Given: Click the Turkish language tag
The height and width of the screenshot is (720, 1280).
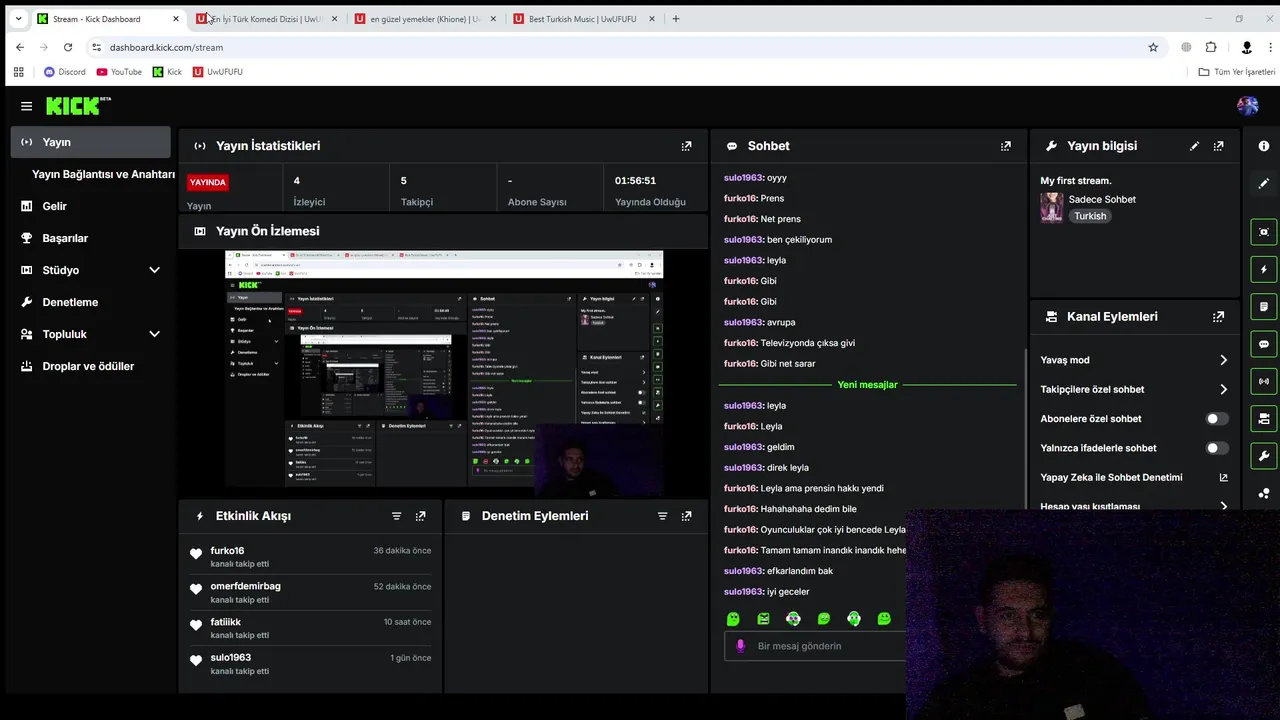Looking at the screenshot, I should tap(1090, 216).
